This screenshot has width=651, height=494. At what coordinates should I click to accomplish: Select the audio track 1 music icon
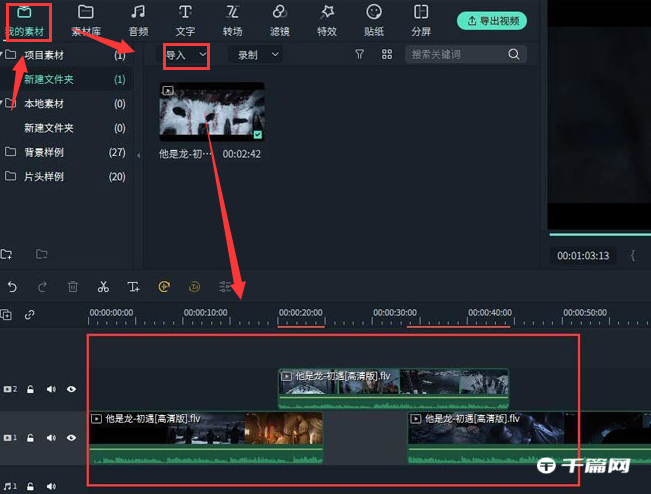tap(10, 487)
